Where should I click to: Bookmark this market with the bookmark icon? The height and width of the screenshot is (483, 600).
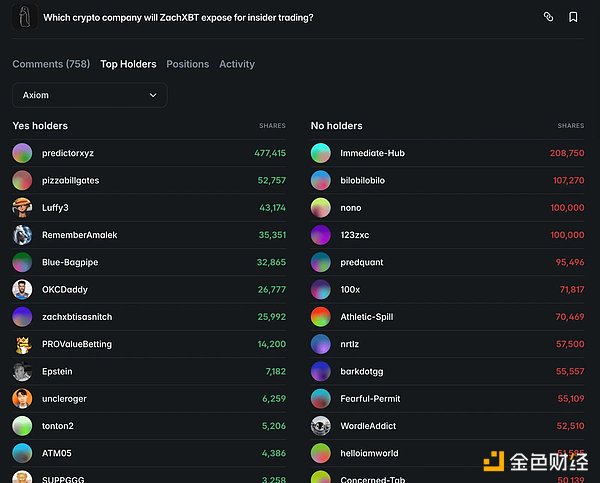click(573, 17)
